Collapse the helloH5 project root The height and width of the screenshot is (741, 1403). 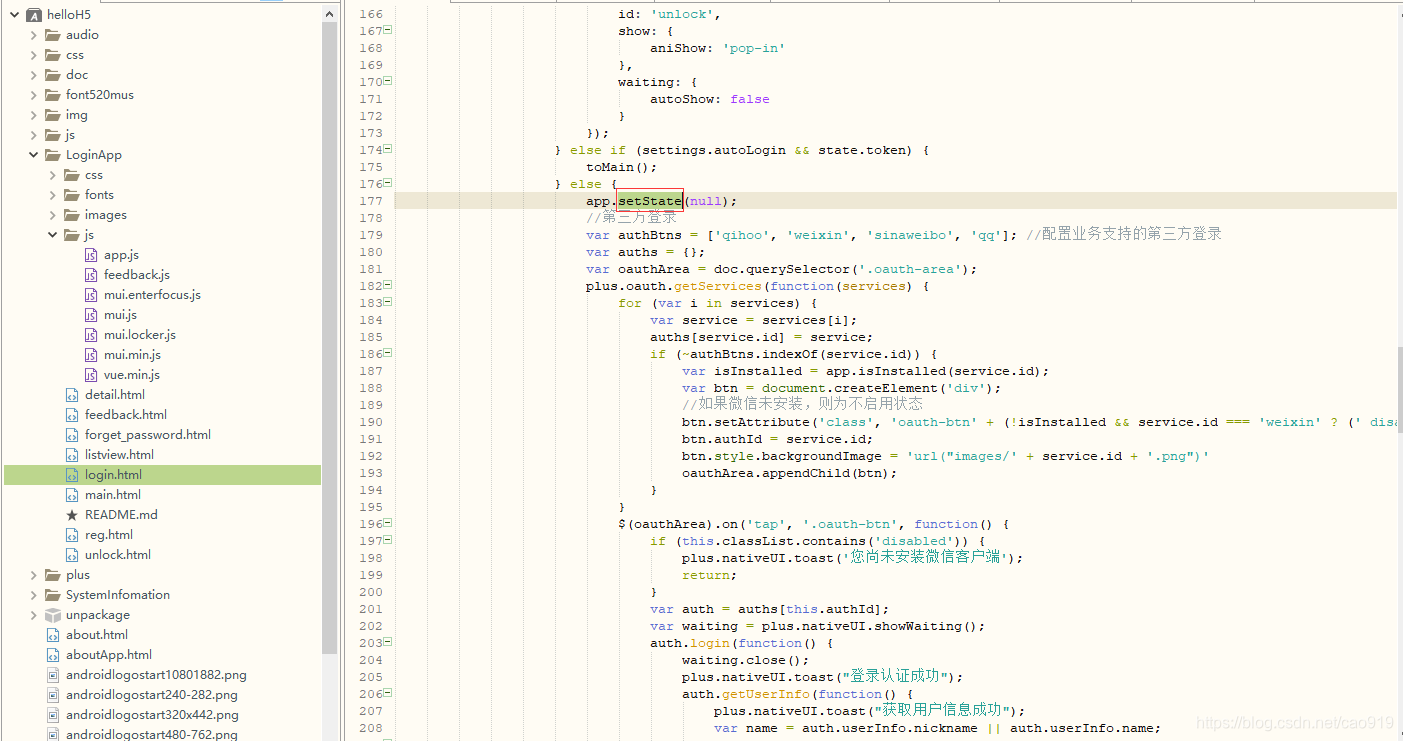click(x=14, y=15)
